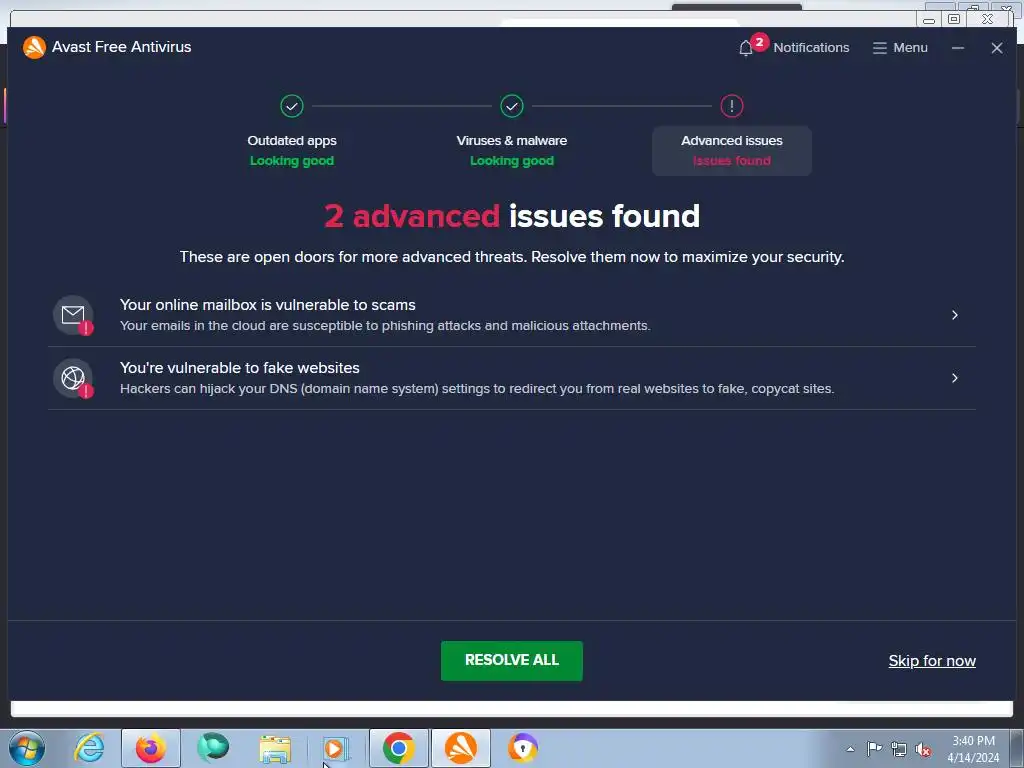
Task: Launch Internet Explorer from taskbar
Action: pos(89,748)
